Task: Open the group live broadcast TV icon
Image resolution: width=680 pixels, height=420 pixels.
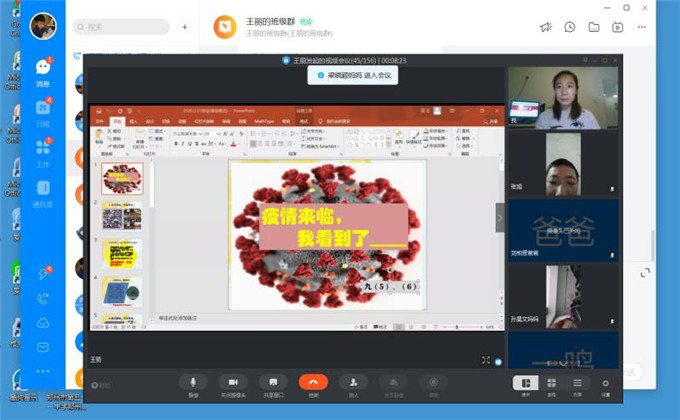Action: 618,27
